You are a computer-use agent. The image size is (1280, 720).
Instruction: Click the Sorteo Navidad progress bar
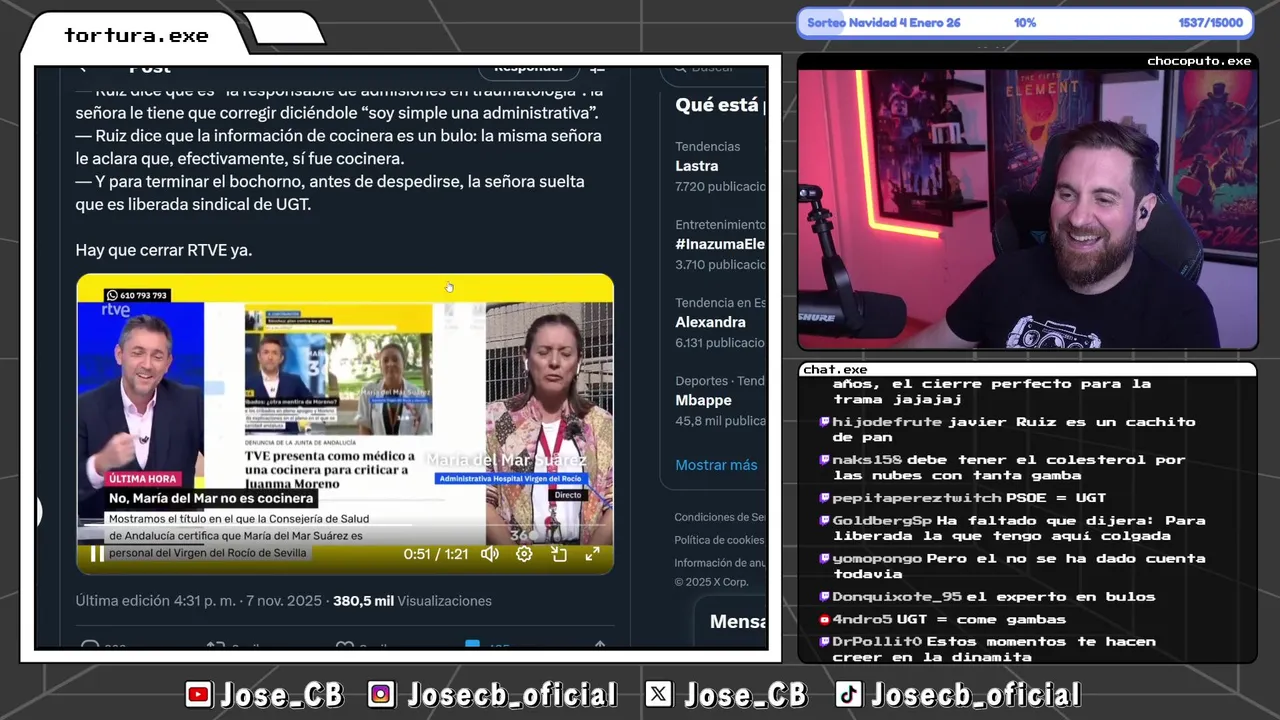click(x=1025, y=23)
